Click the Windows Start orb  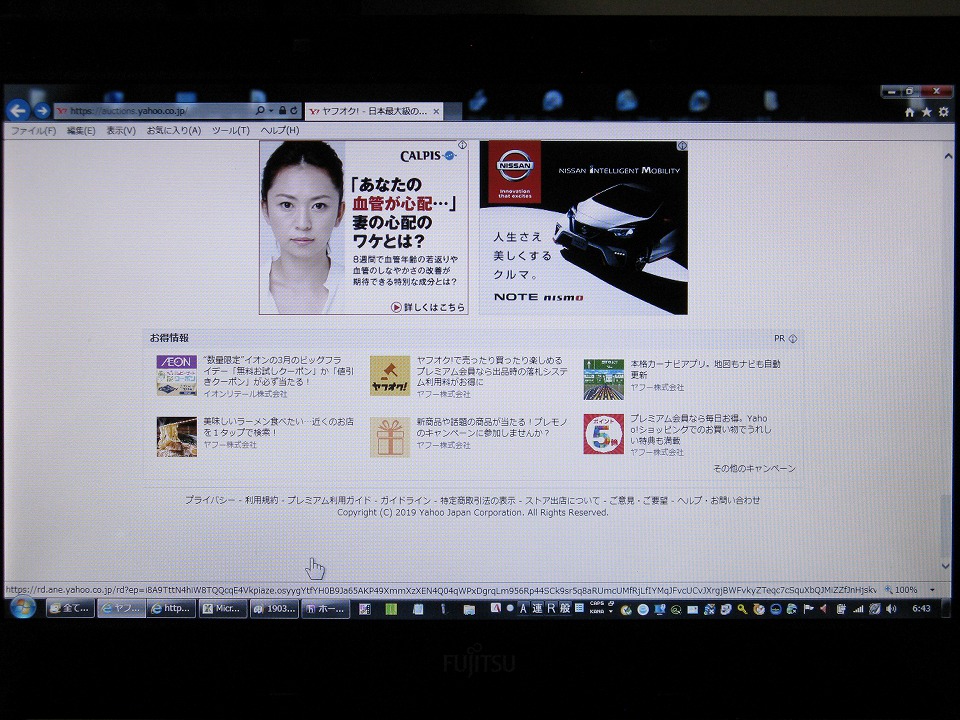pyautogui.click(x=22, y=607)
